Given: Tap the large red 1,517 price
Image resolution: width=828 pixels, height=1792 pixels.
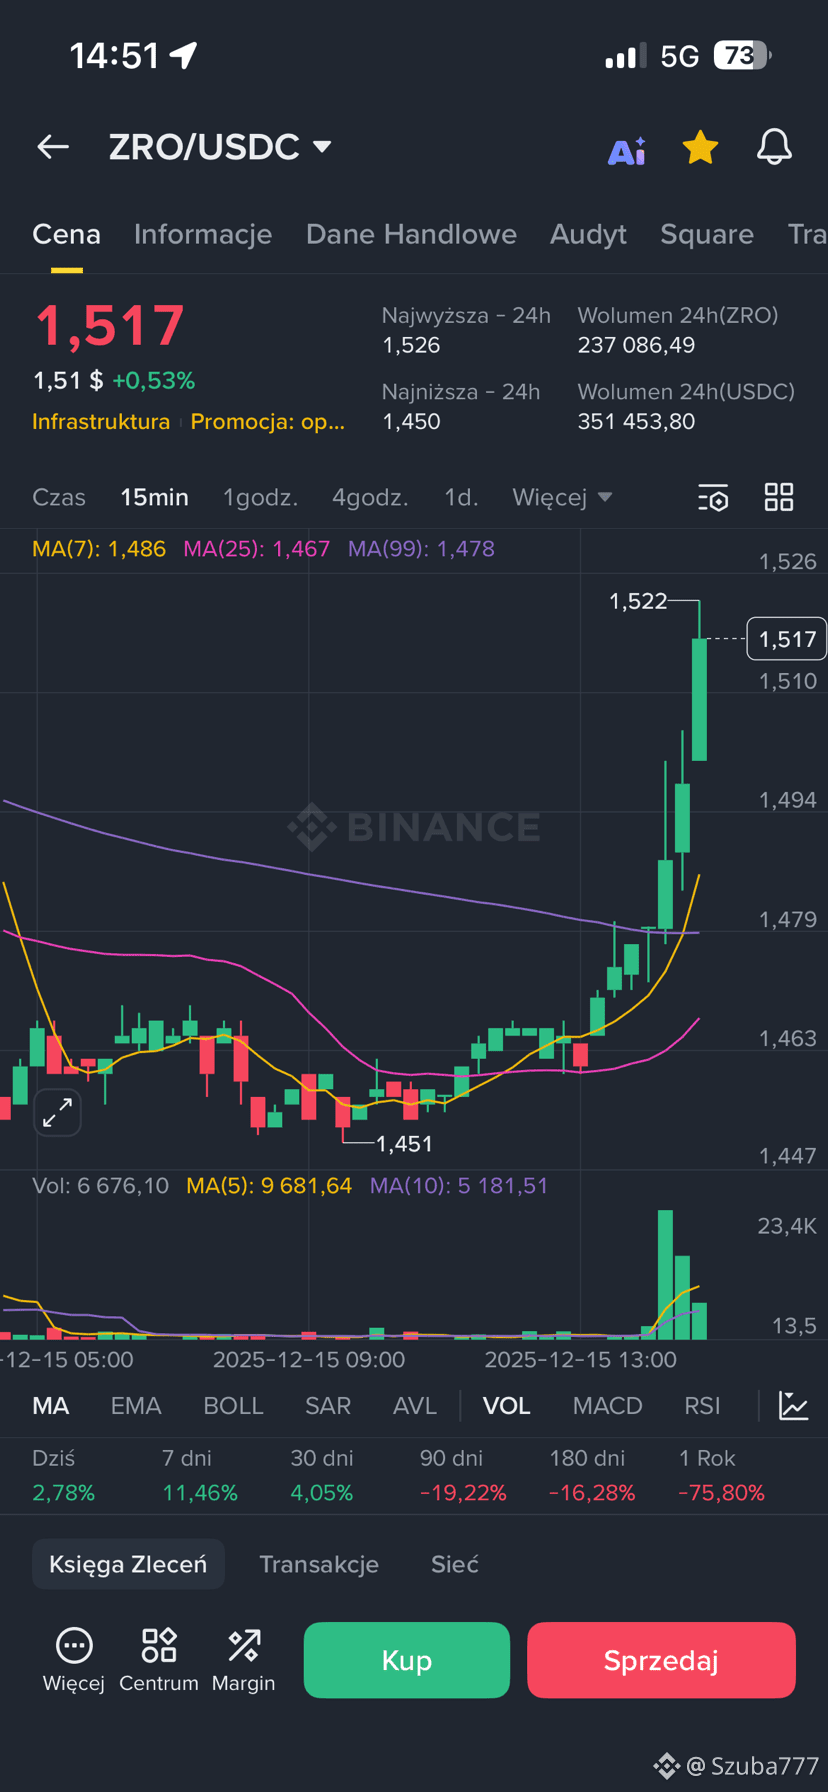Looking at the screenshot, I should click(x=109, y=327).
